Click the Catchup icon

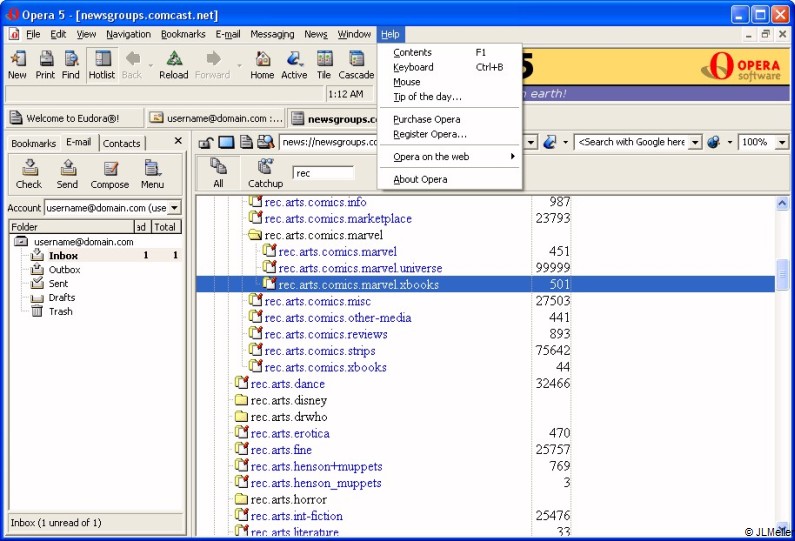tap(265, 173)
